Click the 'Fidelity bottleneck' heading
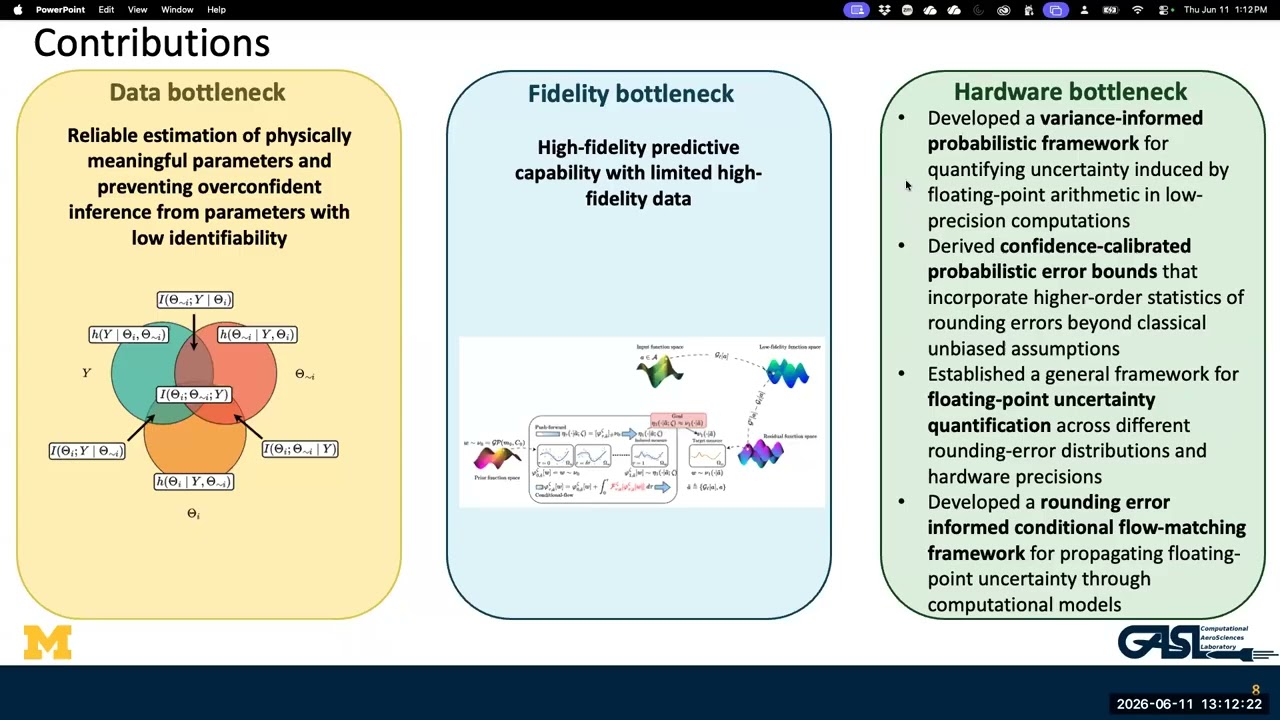Viewport: 1280px width, 720px height. click(x=631, y=94)
